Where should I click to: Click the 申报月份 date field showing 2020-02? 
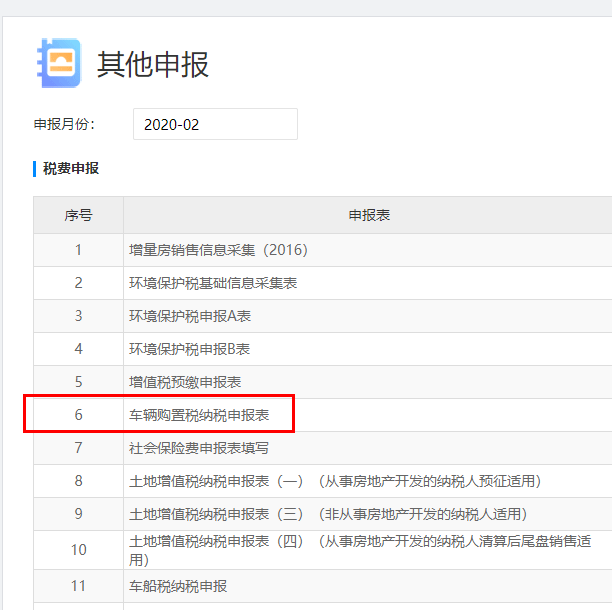click(215, 124)
